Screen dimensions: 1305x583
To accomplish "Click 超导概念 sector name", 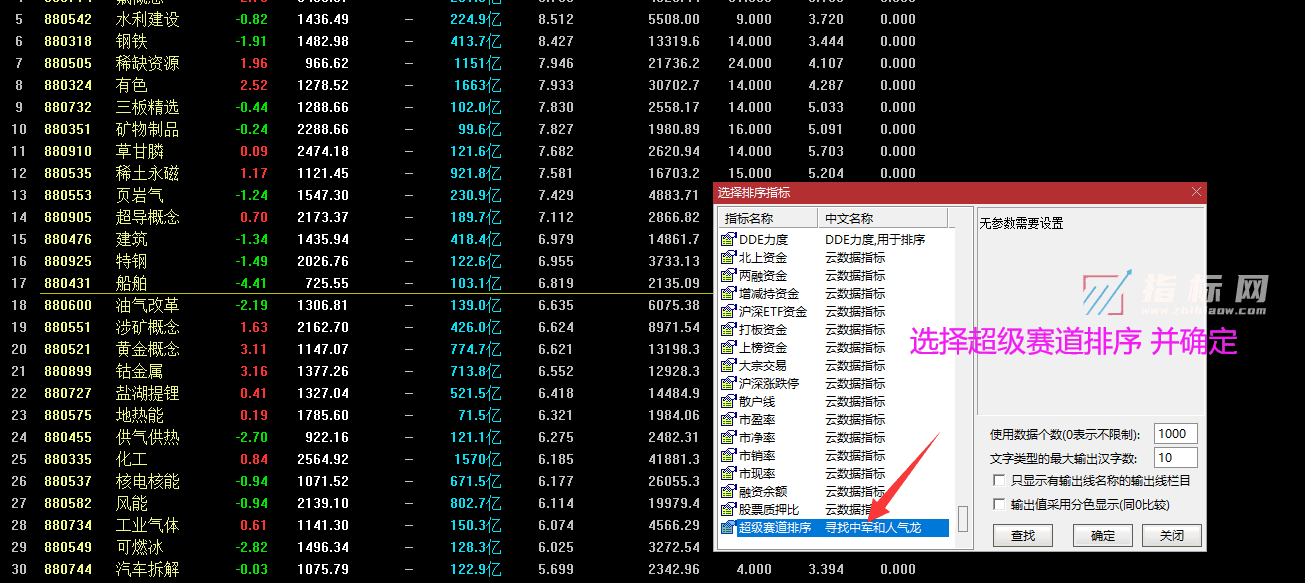I will coord(148,217).
